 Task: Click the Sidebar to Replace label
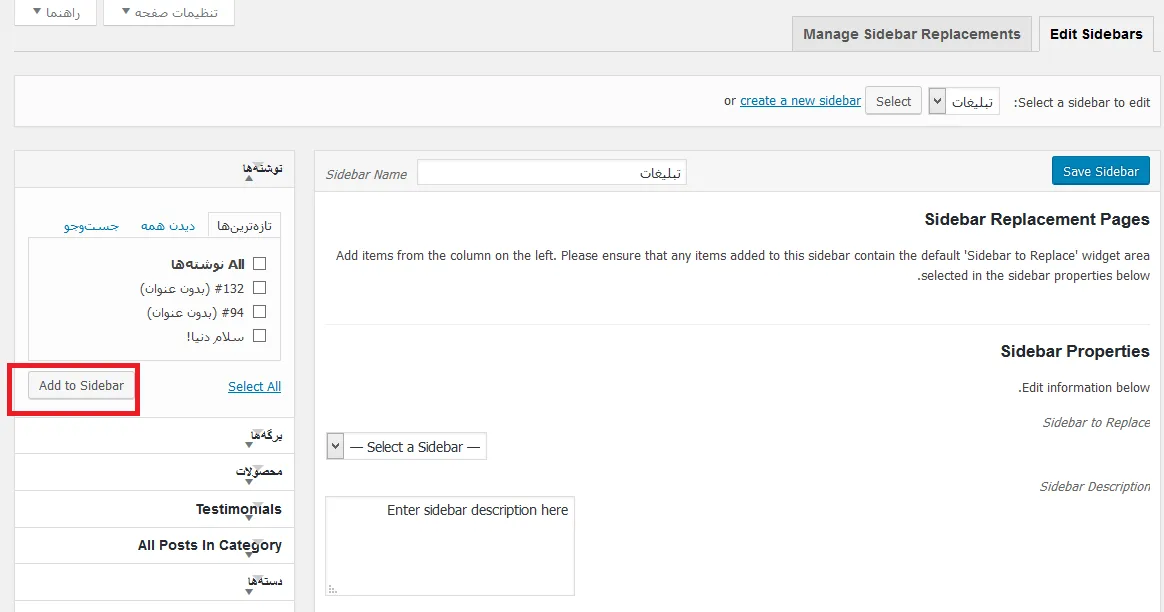[1096, 423]
